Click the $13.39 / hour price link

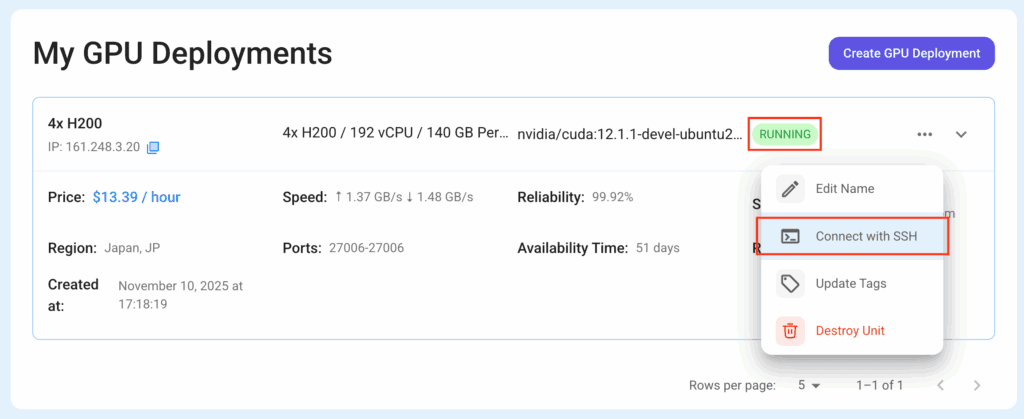click(136, 197)
